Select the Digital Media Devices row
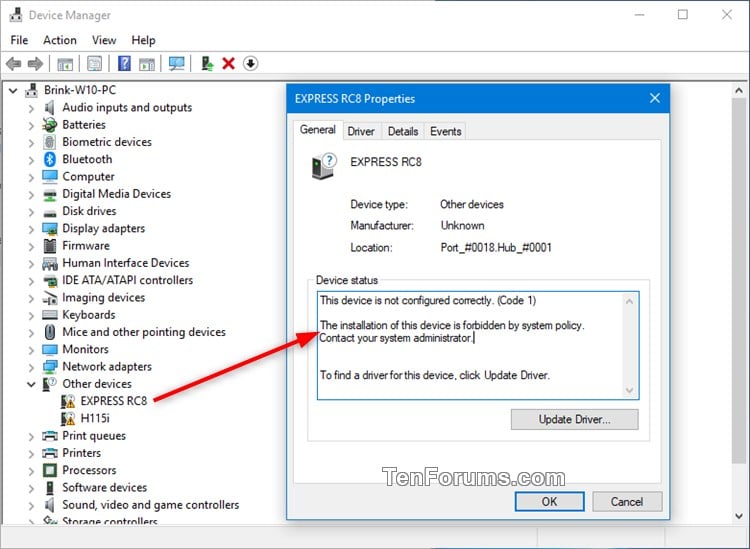The image size is (750, 549). tap(117, 194)
